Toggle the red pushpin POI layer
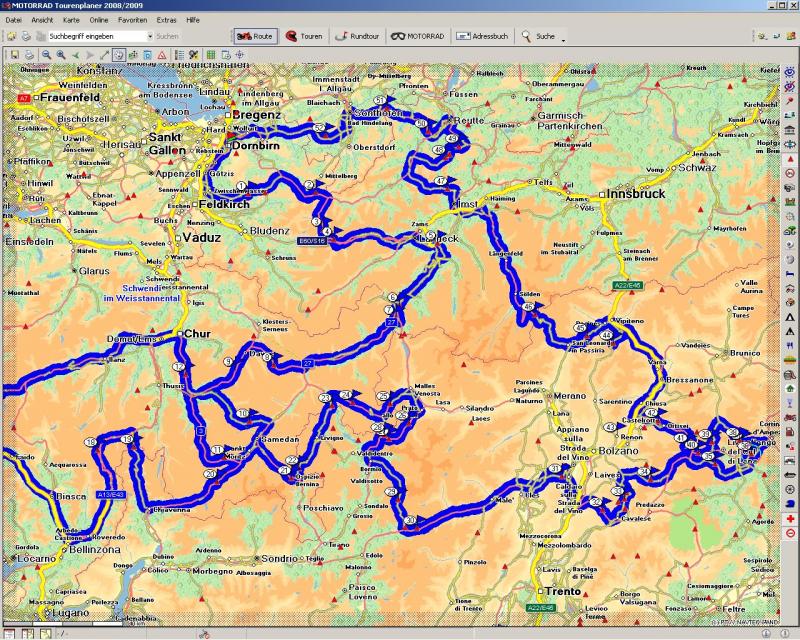The height and width of the screenshot is (640, 800). click(790, 101)
